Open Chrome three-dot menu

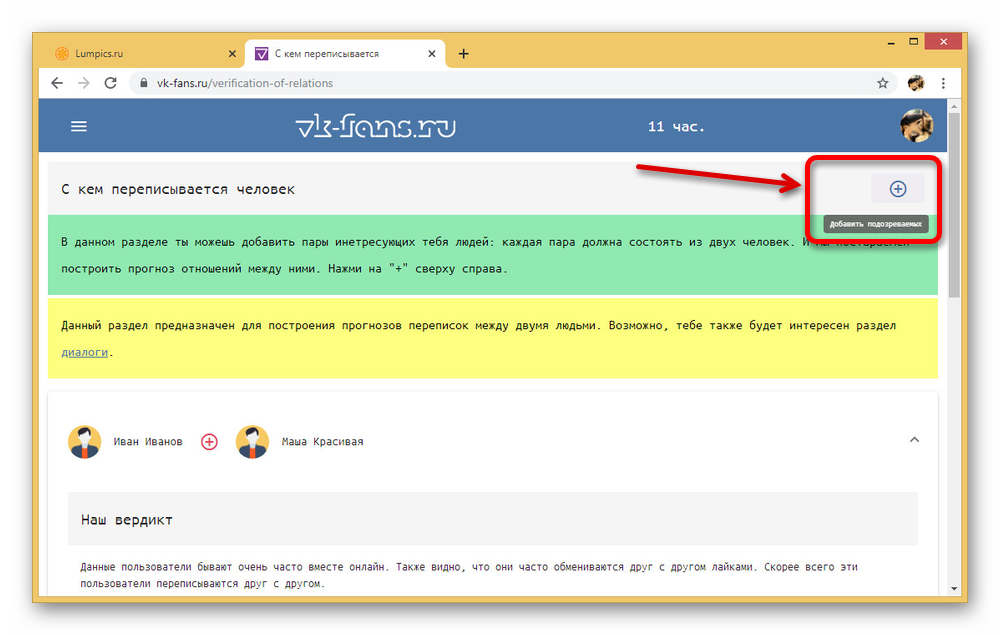coord(943,83)
